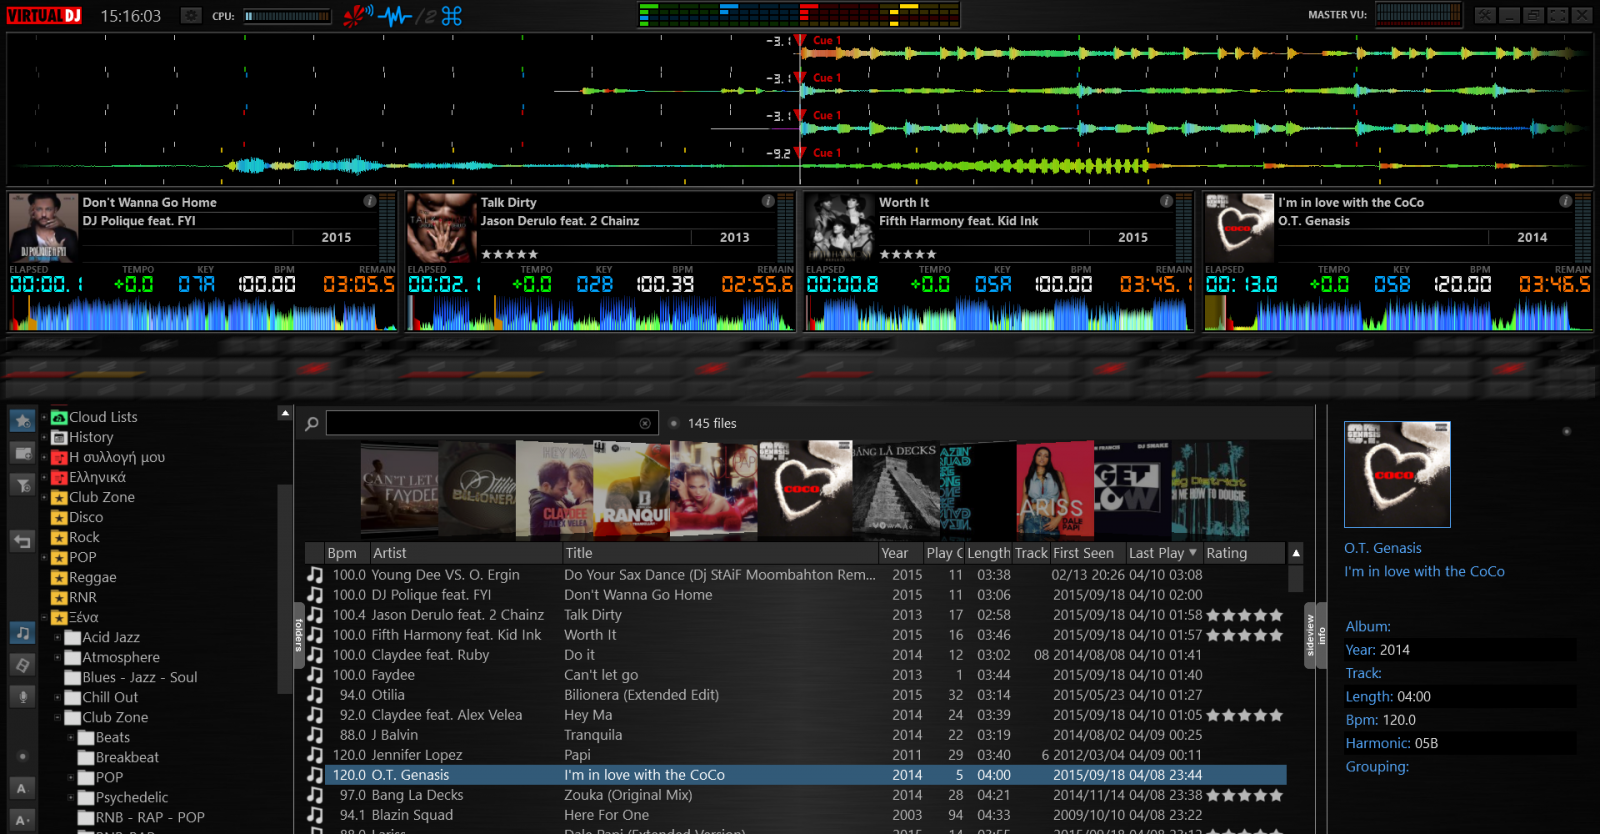Clear the search field with the x icon
This screenshot has width=1600, height=834.
point(645,423)
